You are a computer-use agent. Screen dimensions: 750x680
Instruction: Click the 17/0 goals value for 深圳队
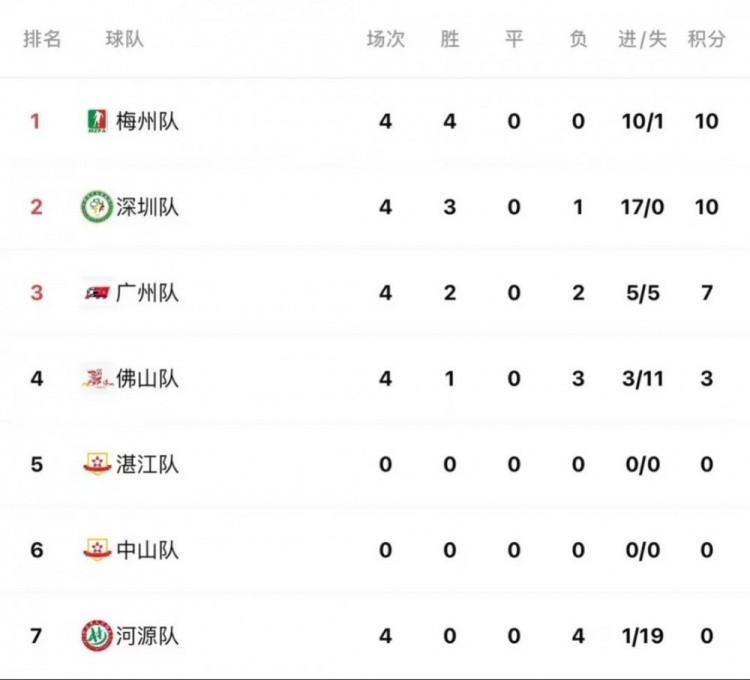[642, 207]
